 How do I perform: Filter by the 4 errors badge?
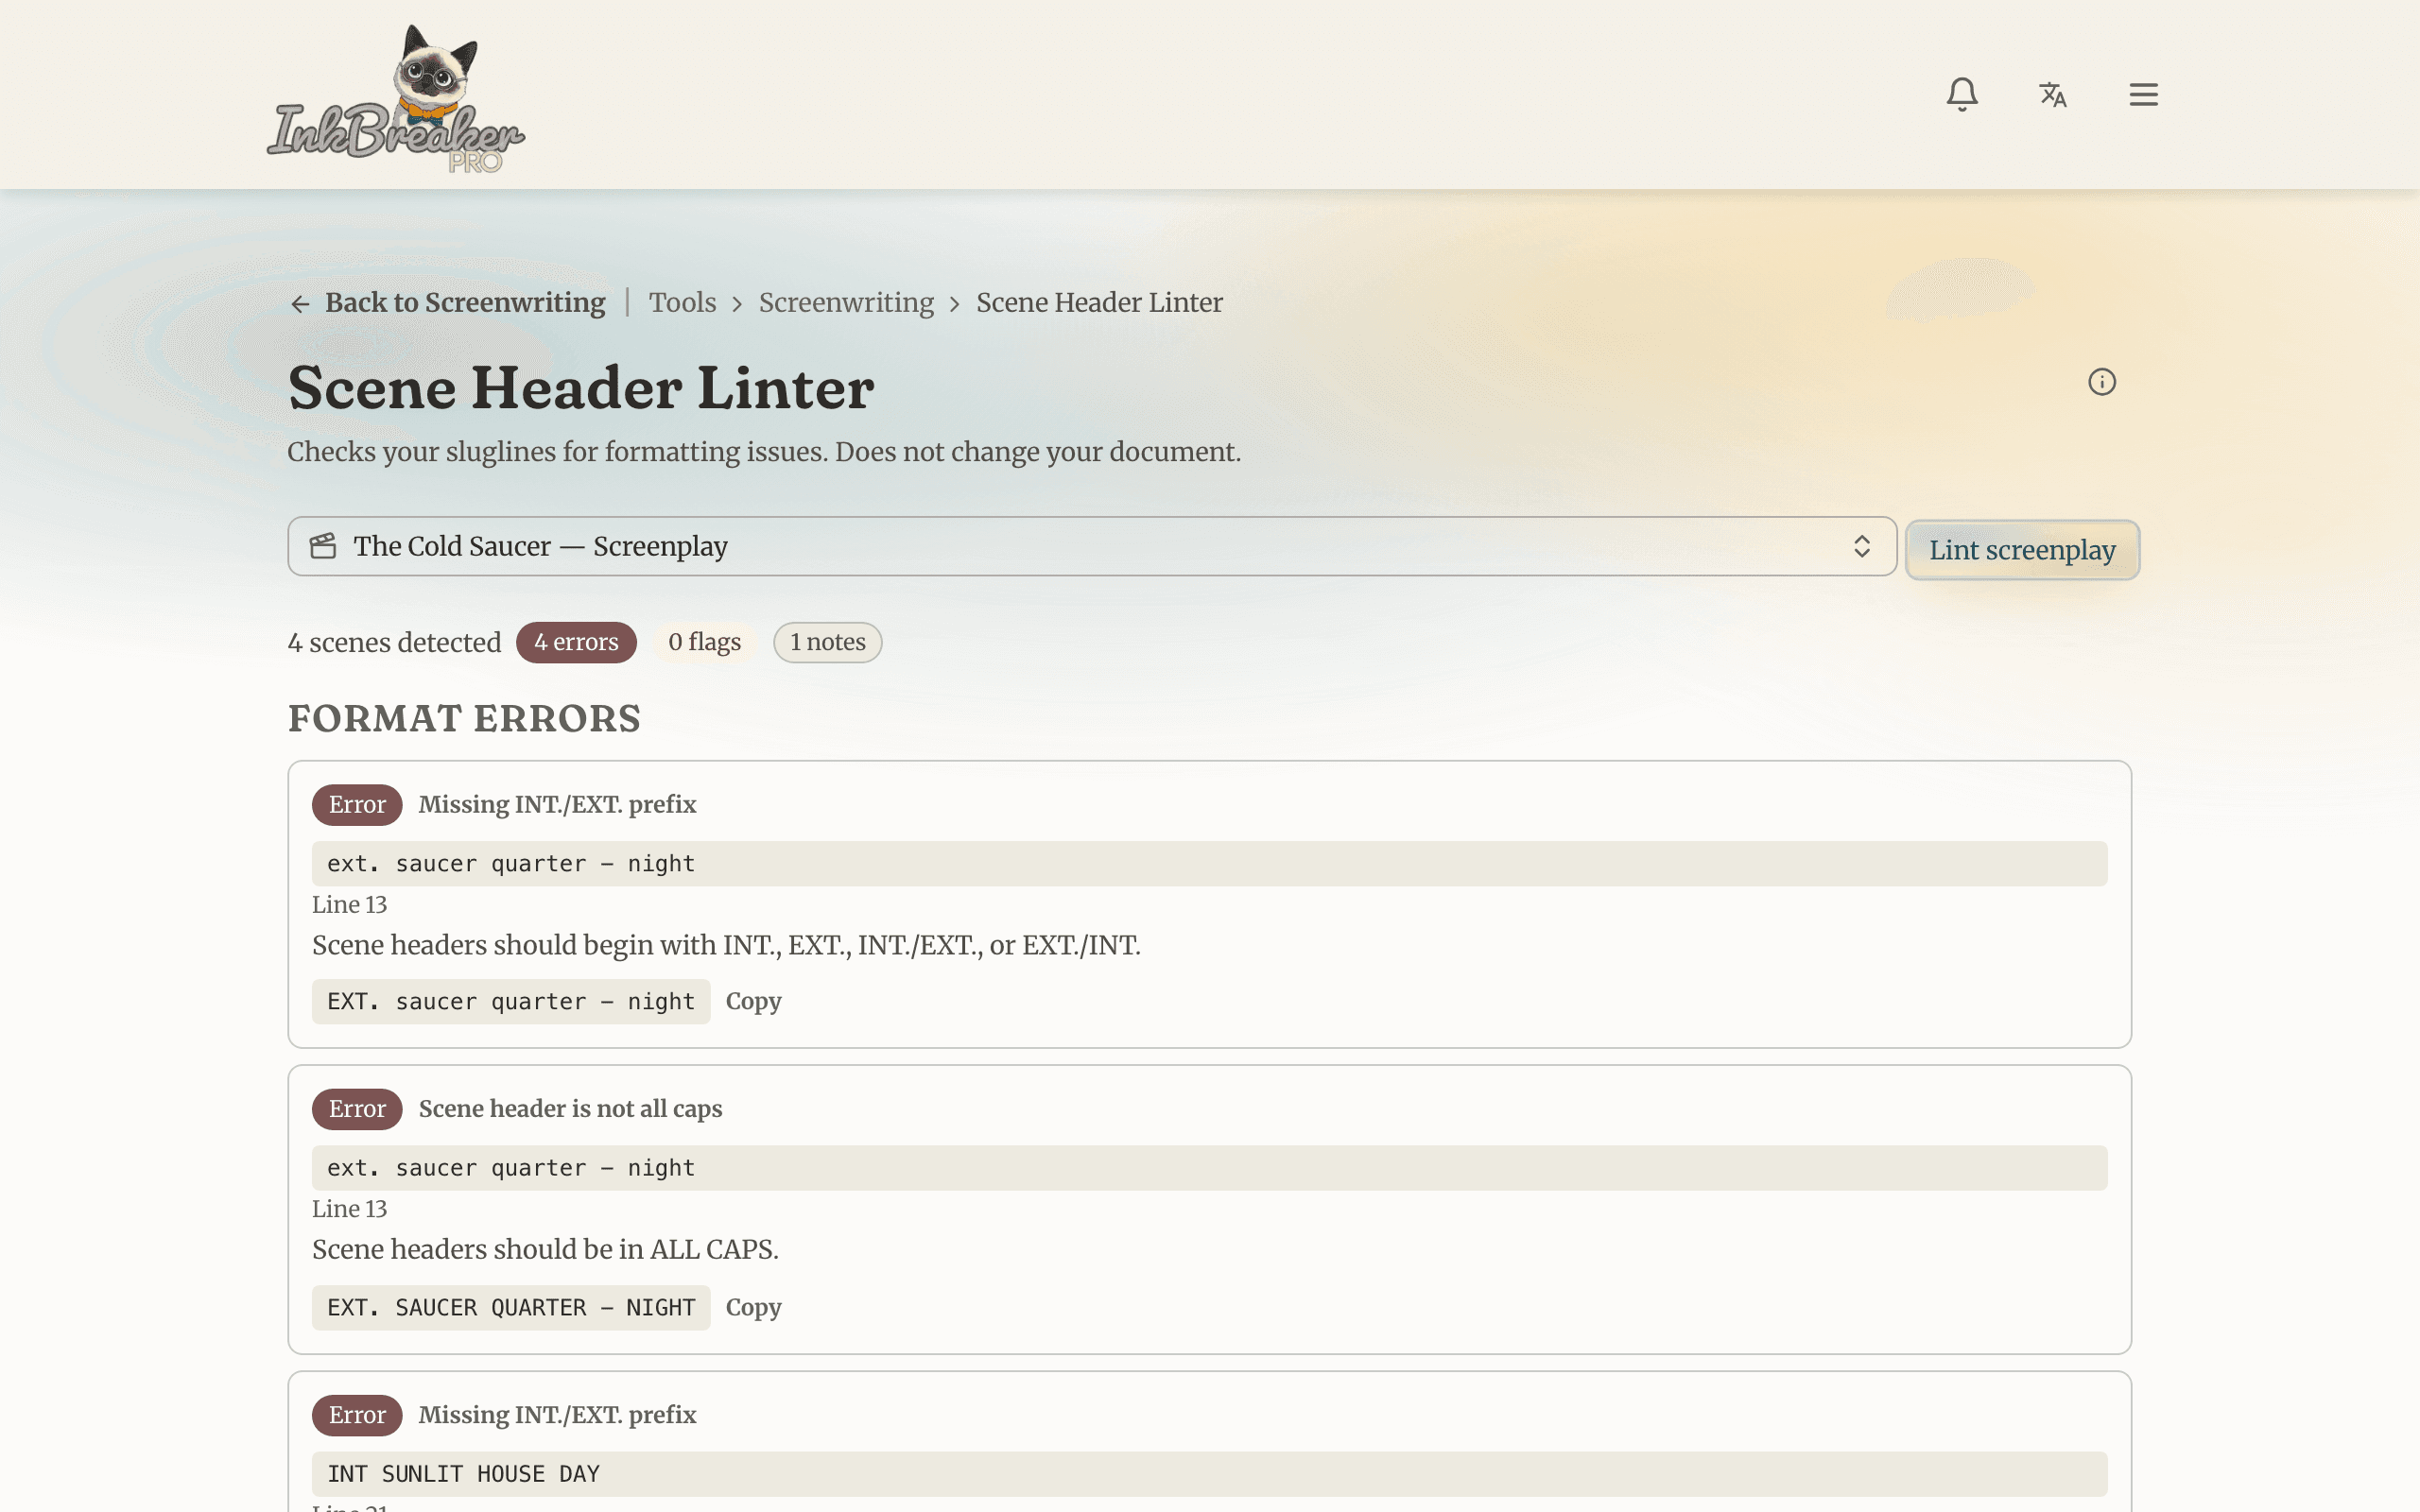(576, 642)
